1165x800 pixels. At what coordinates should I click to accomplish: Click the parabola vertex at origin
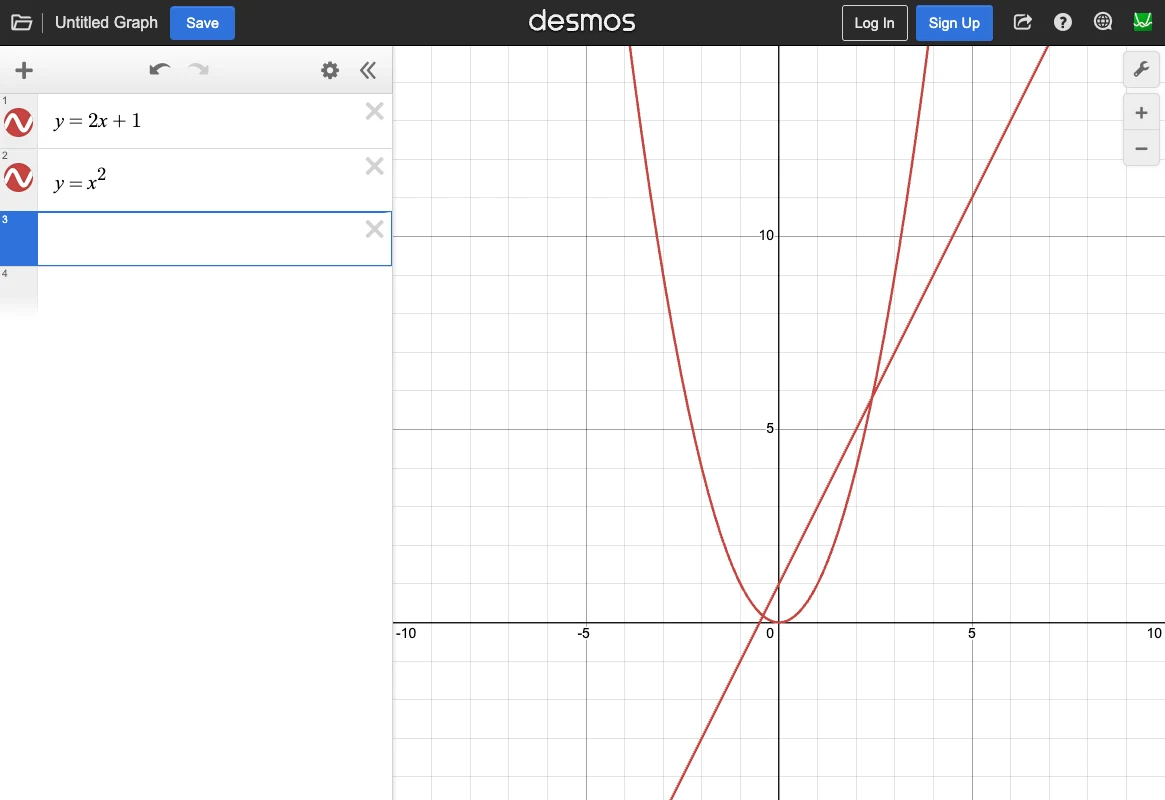pyautogui.click(x=779, y=622)
